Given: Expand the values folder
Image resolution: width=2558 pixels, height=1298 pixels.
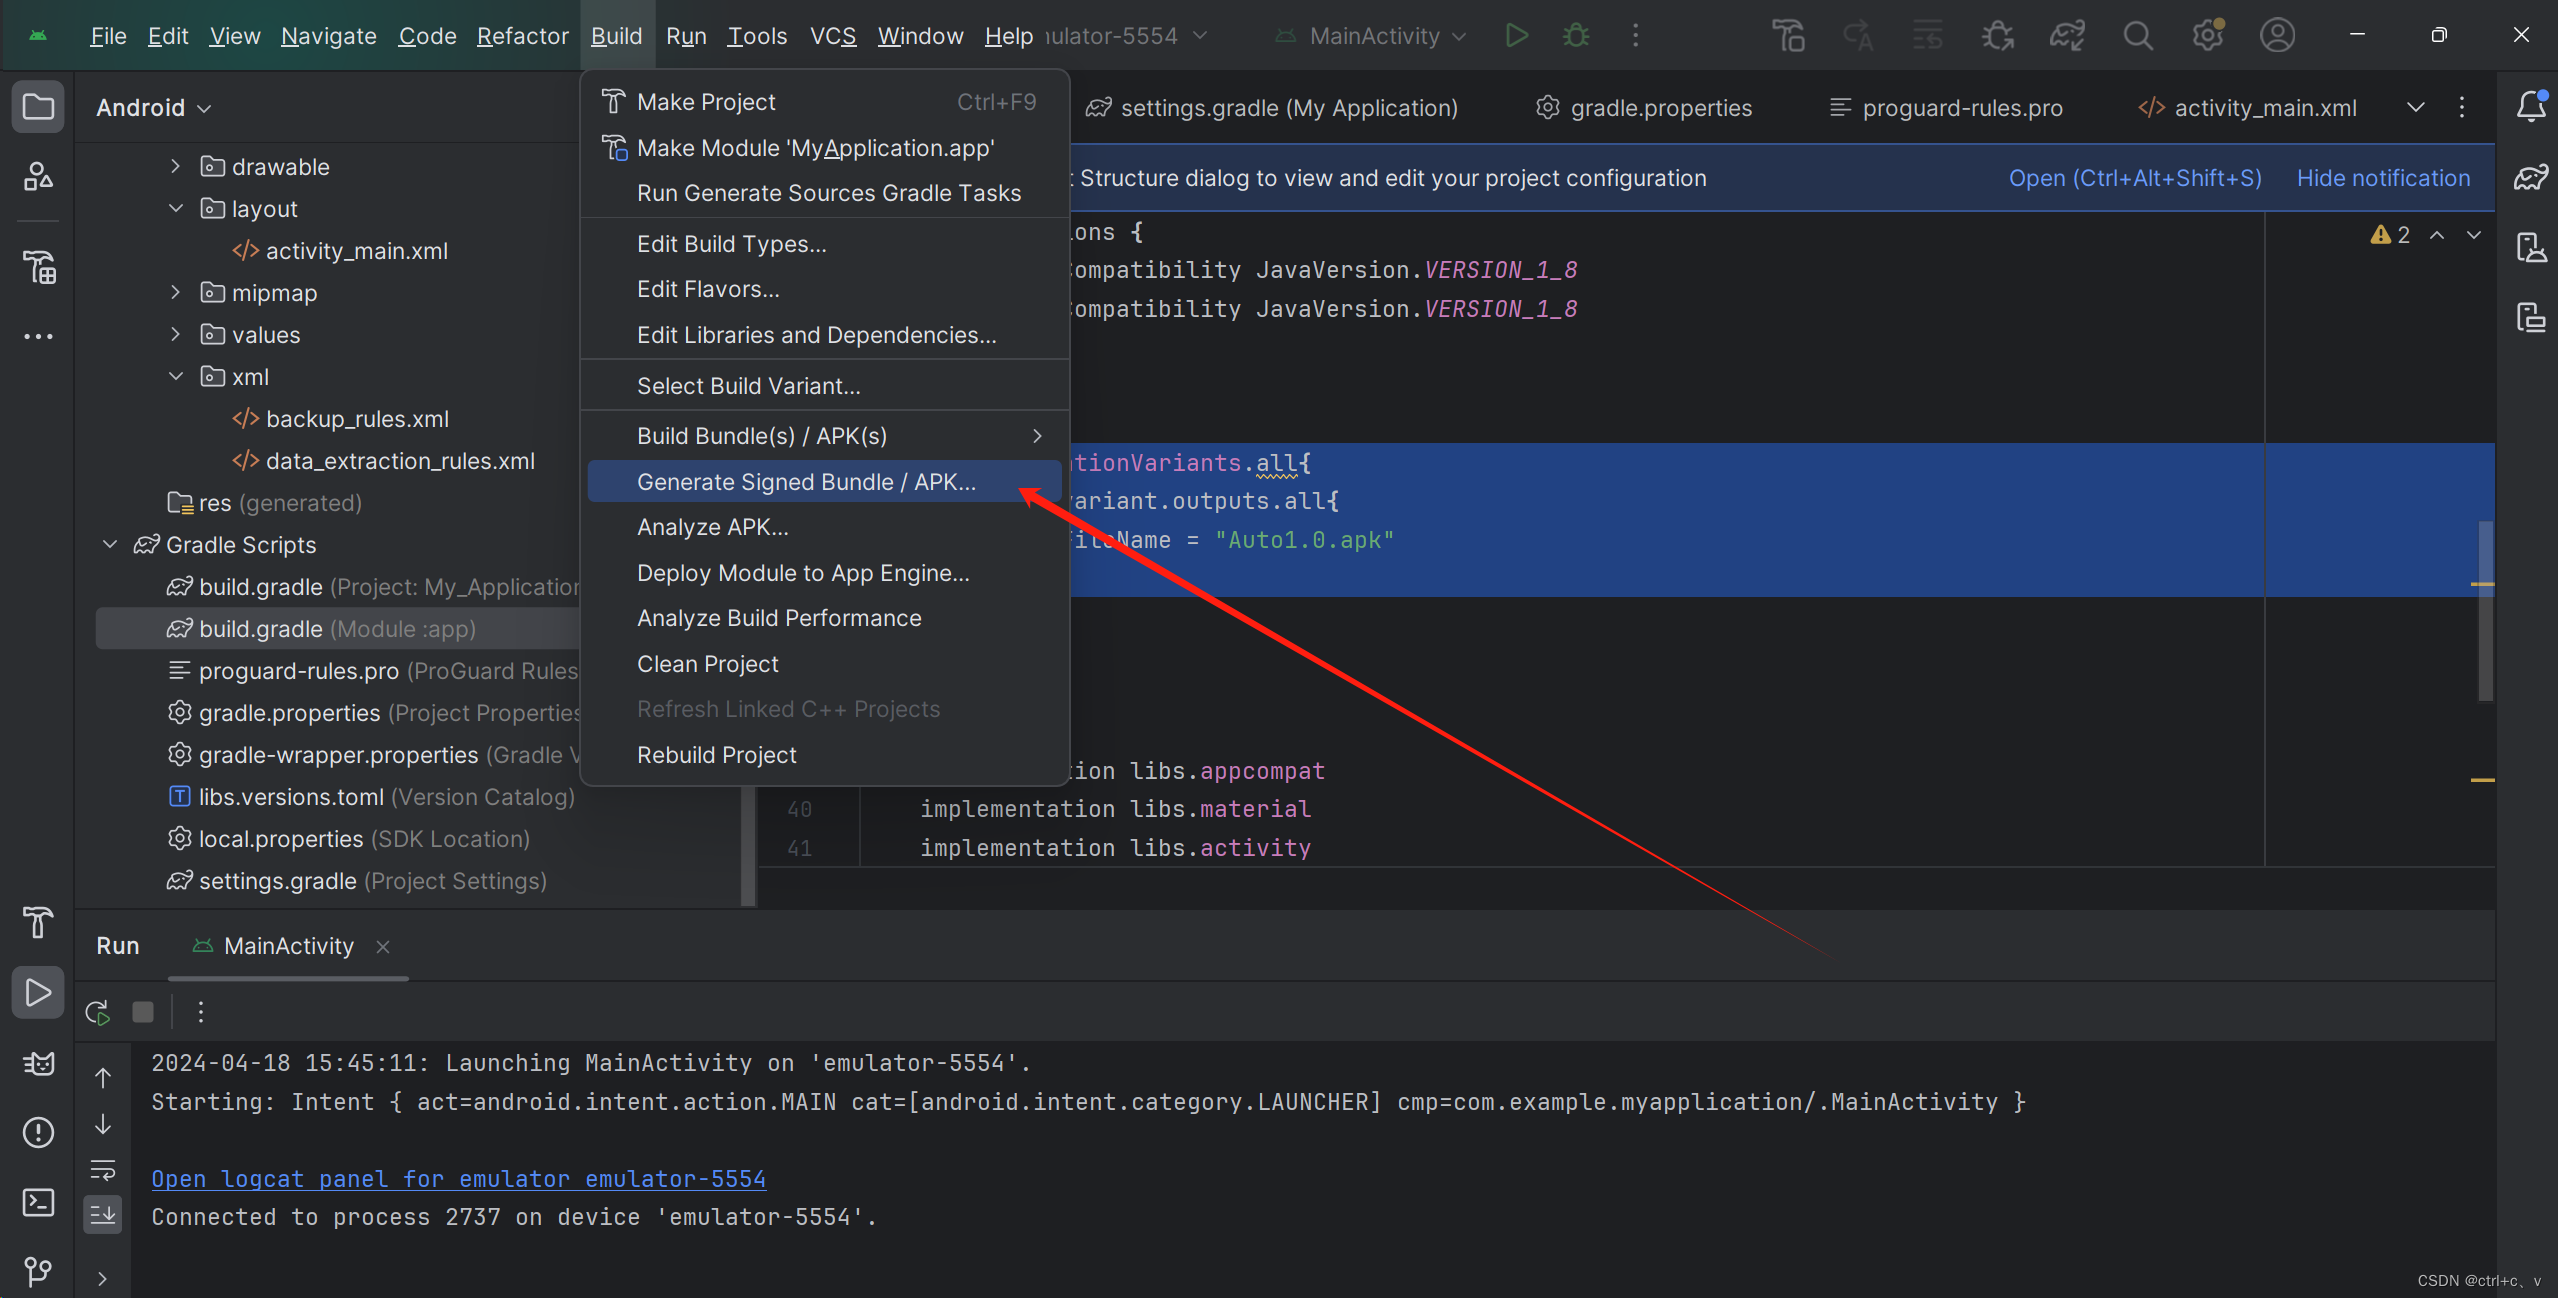Looking at the screenshot, I should 175,334.
